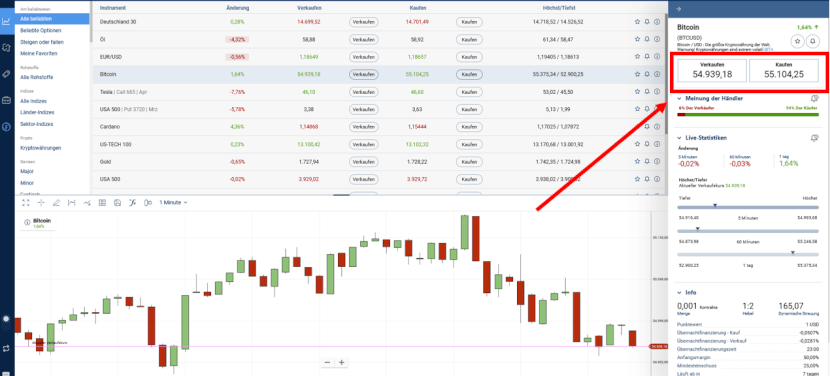Open Meine Favoriten list
The width and height of the screenshot is (830, 376).
(39, 53)
